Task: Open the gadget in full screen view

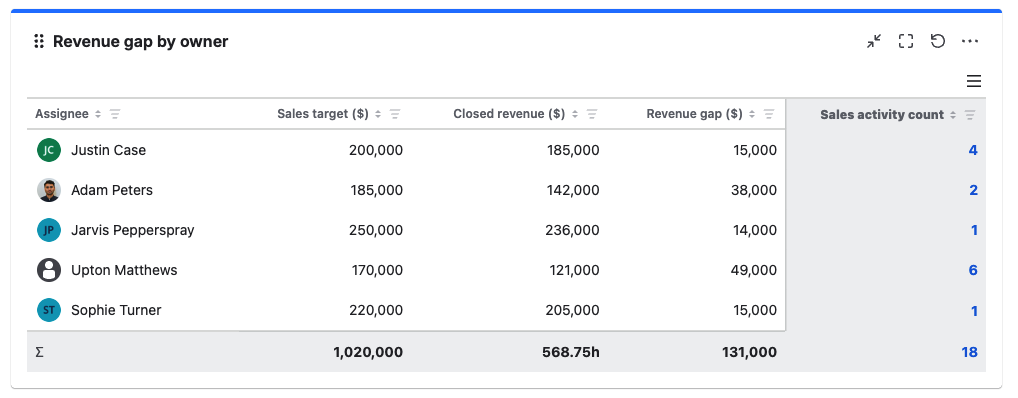Action: (x=906, y=42)
